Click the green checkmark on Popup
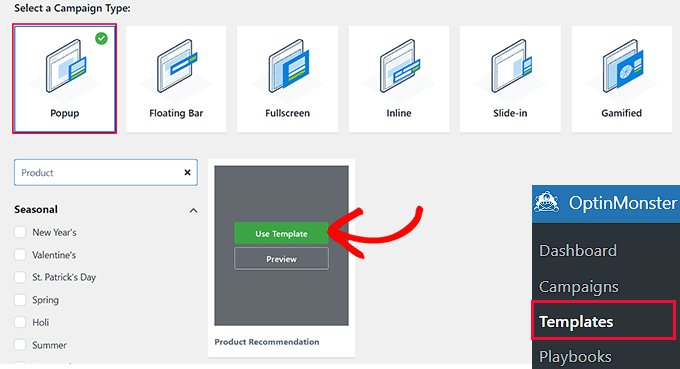This screenshot has width=680, height=369. click(101, 39)
